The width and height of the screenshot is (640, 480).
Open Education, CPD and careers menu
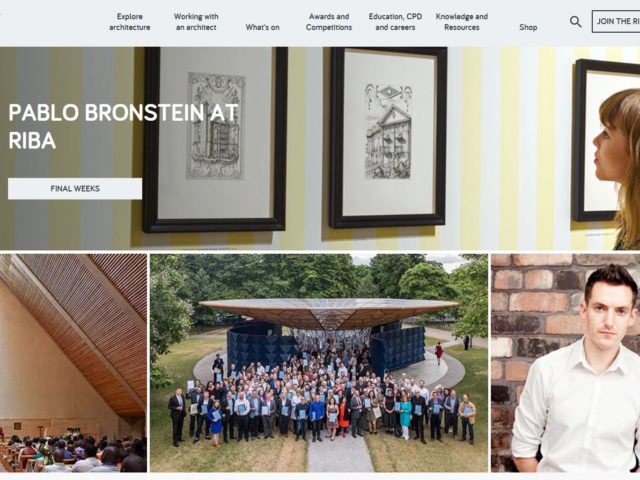(395, 22)
